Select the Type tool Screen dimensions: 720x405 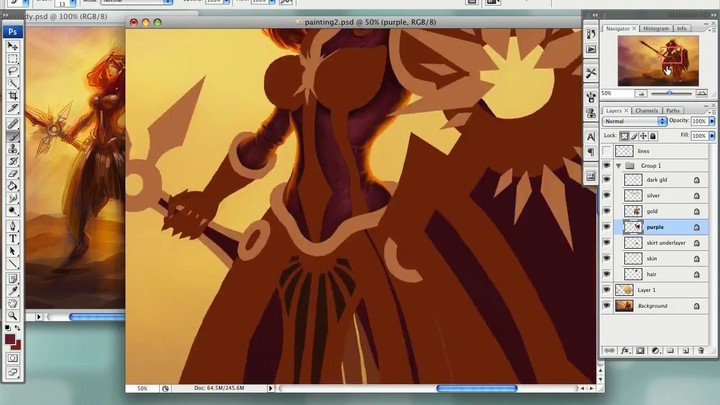[12, 238]
